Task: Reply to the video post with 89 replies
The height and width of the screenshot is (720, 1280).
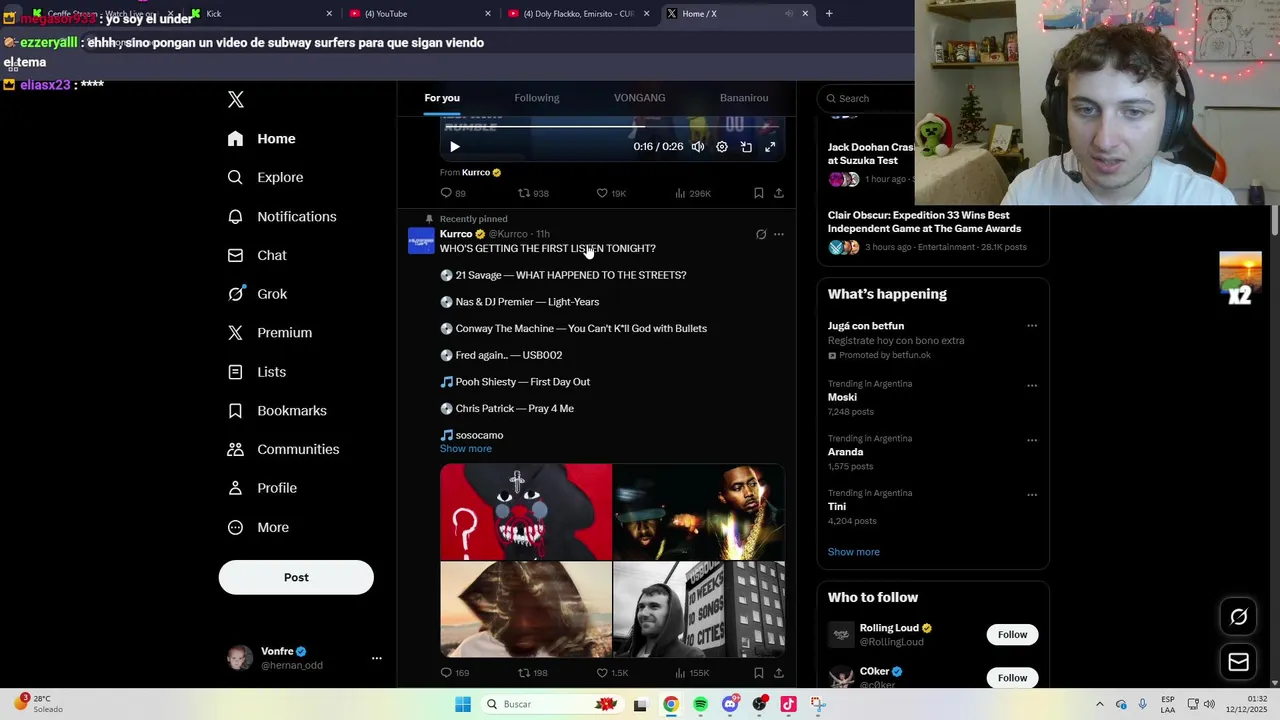Action: click(x=453, y=193)
